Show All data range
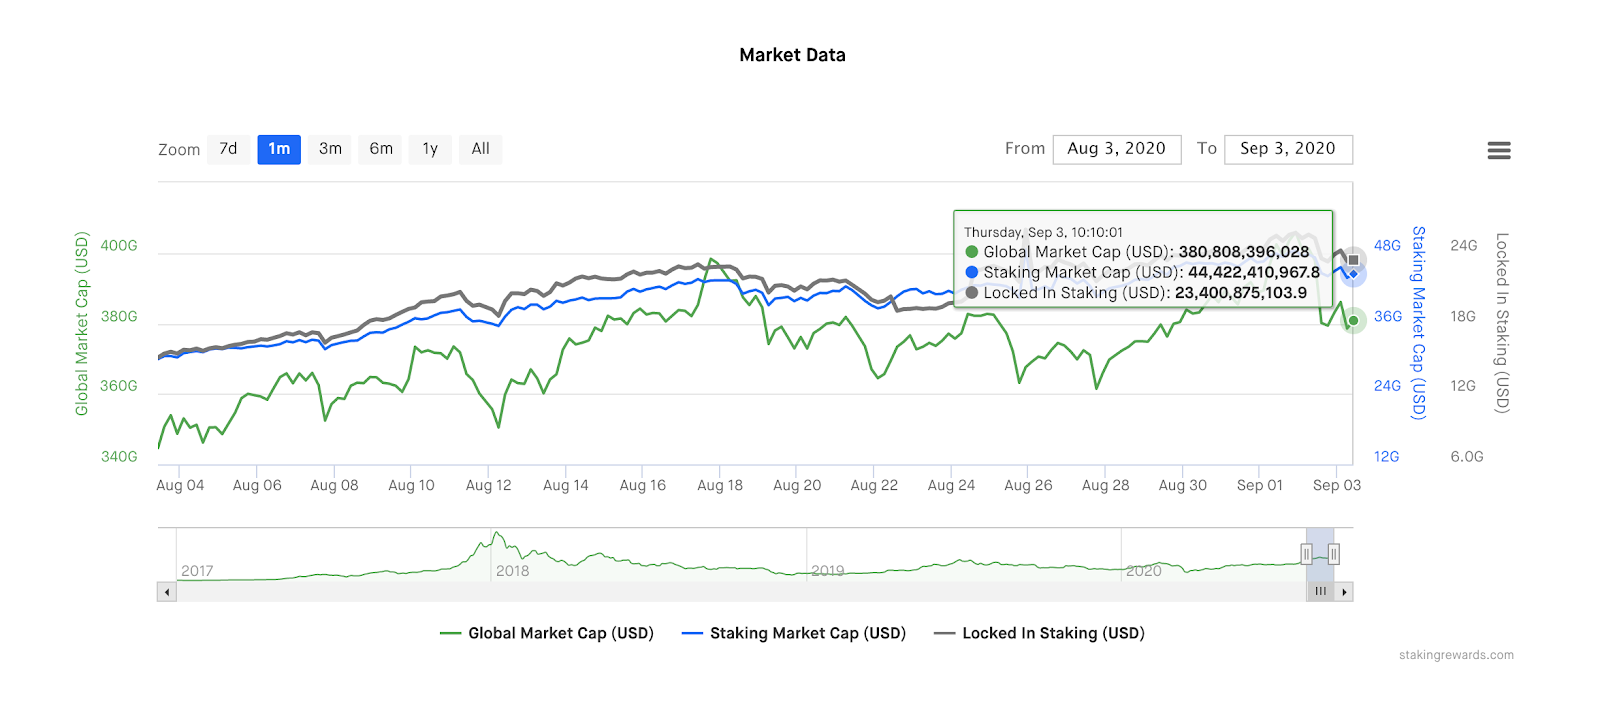Screen dimensions: 1600x704 click(x=480, y=149)
